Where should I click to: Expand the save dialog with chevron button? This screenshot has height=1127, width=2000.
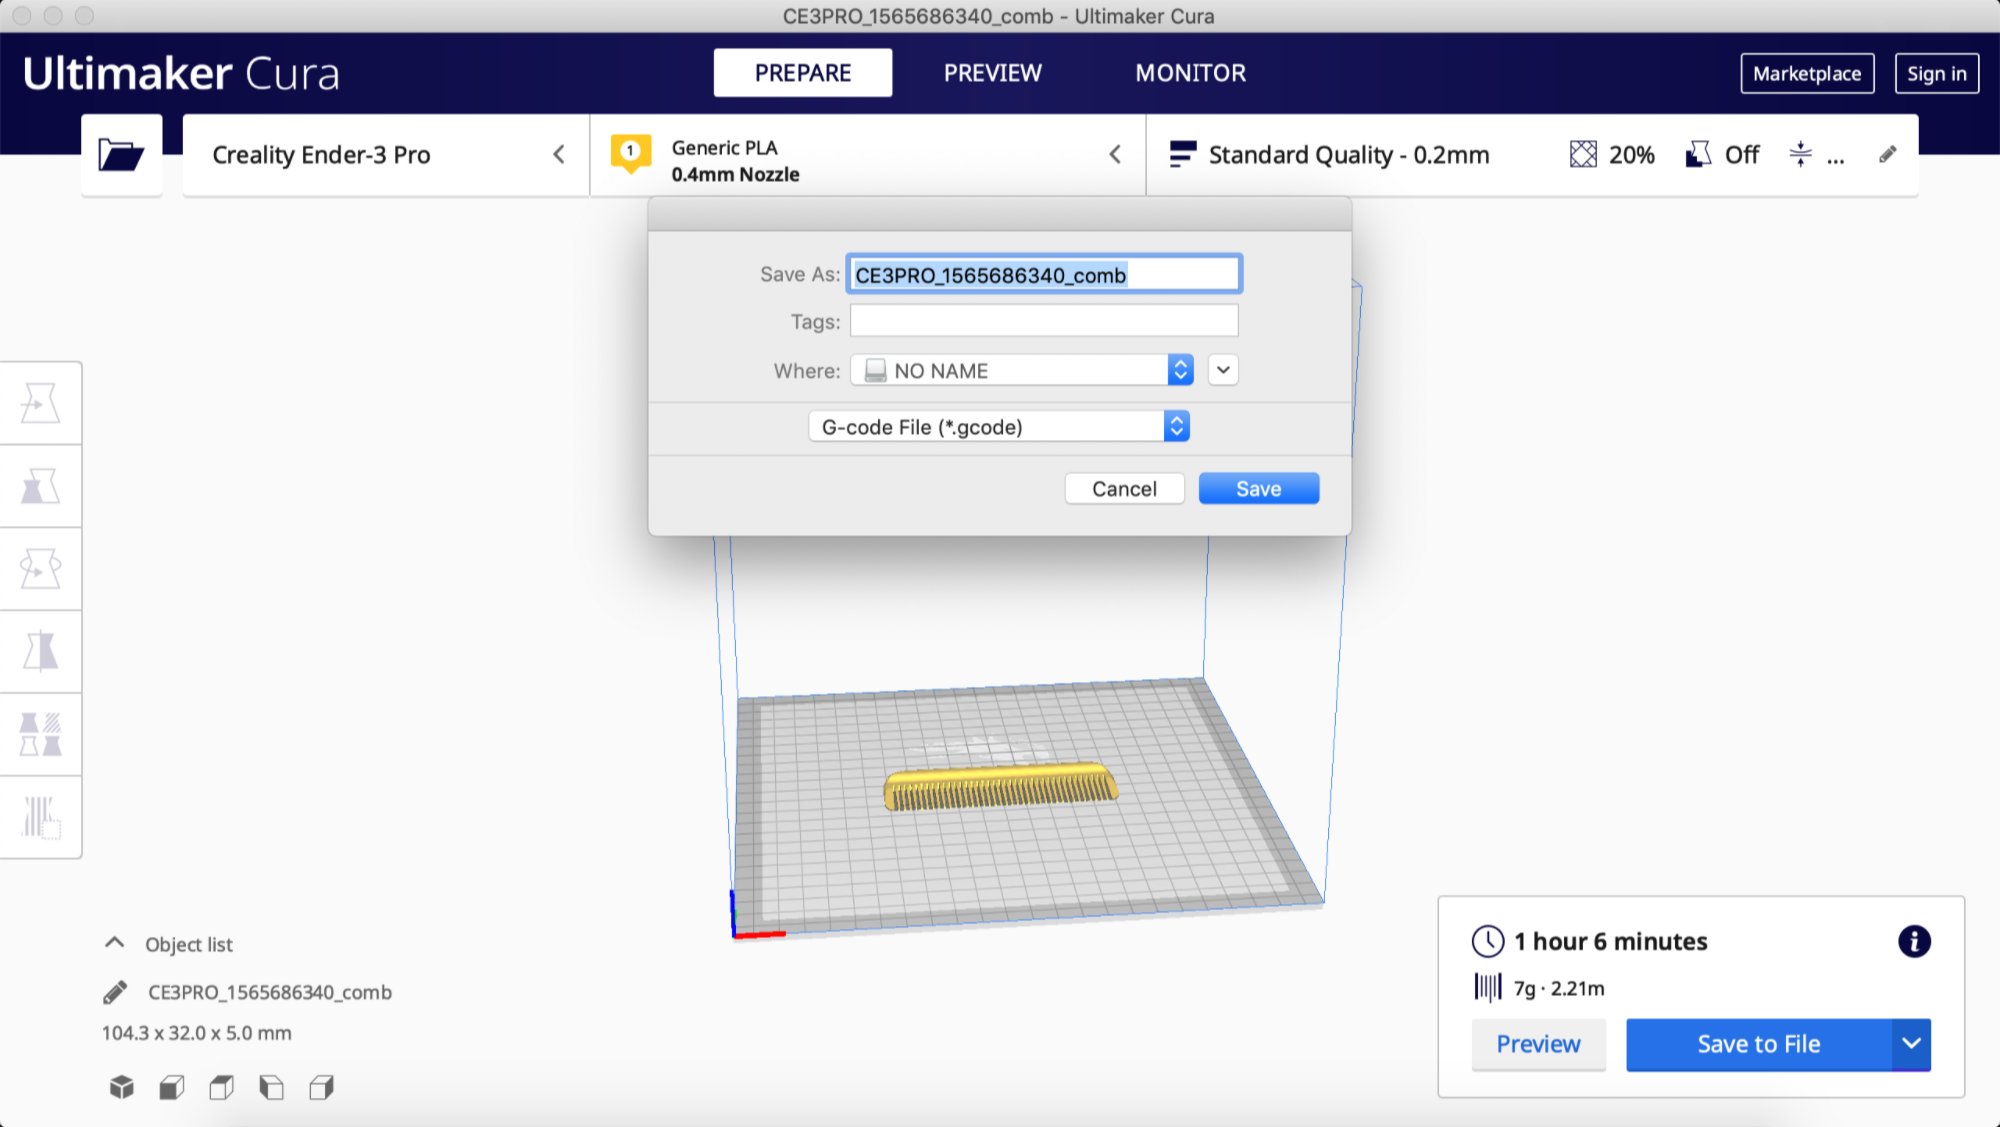pyautogui.click(x=1223, y=370)
